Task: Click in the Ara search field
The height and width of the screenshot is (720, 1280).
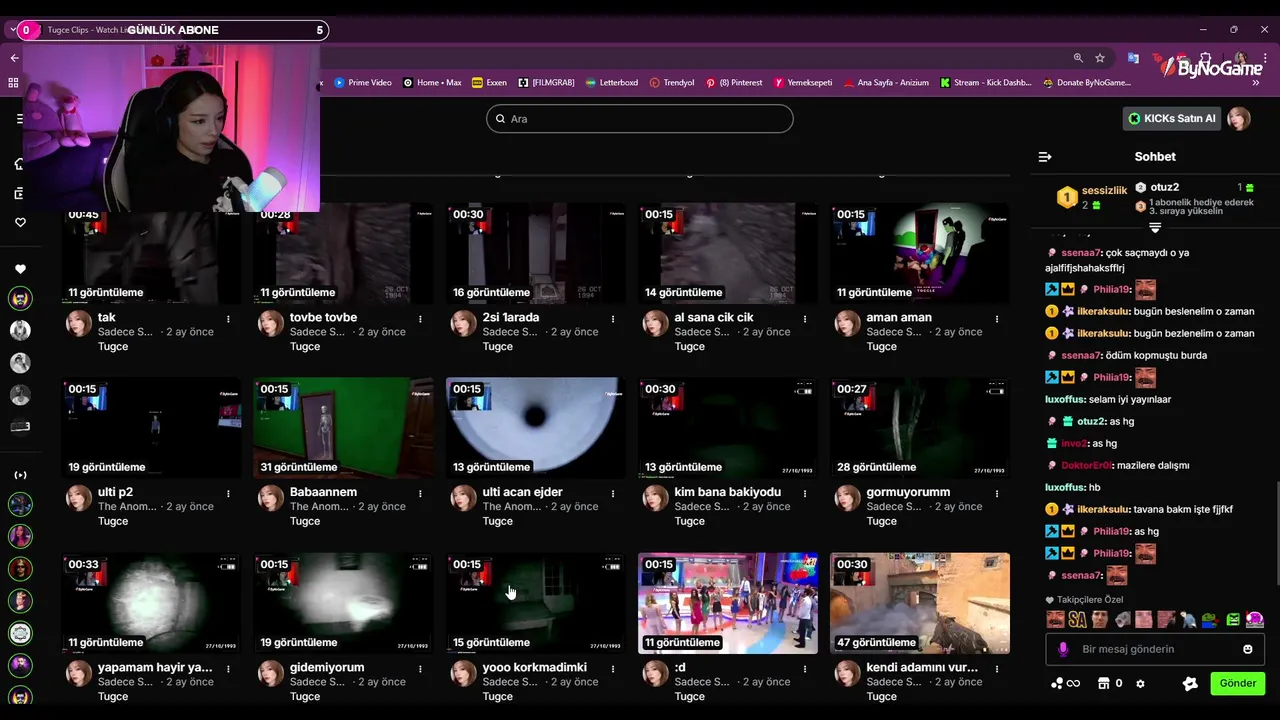Action: pyautogui.click(x=640, y=119)
